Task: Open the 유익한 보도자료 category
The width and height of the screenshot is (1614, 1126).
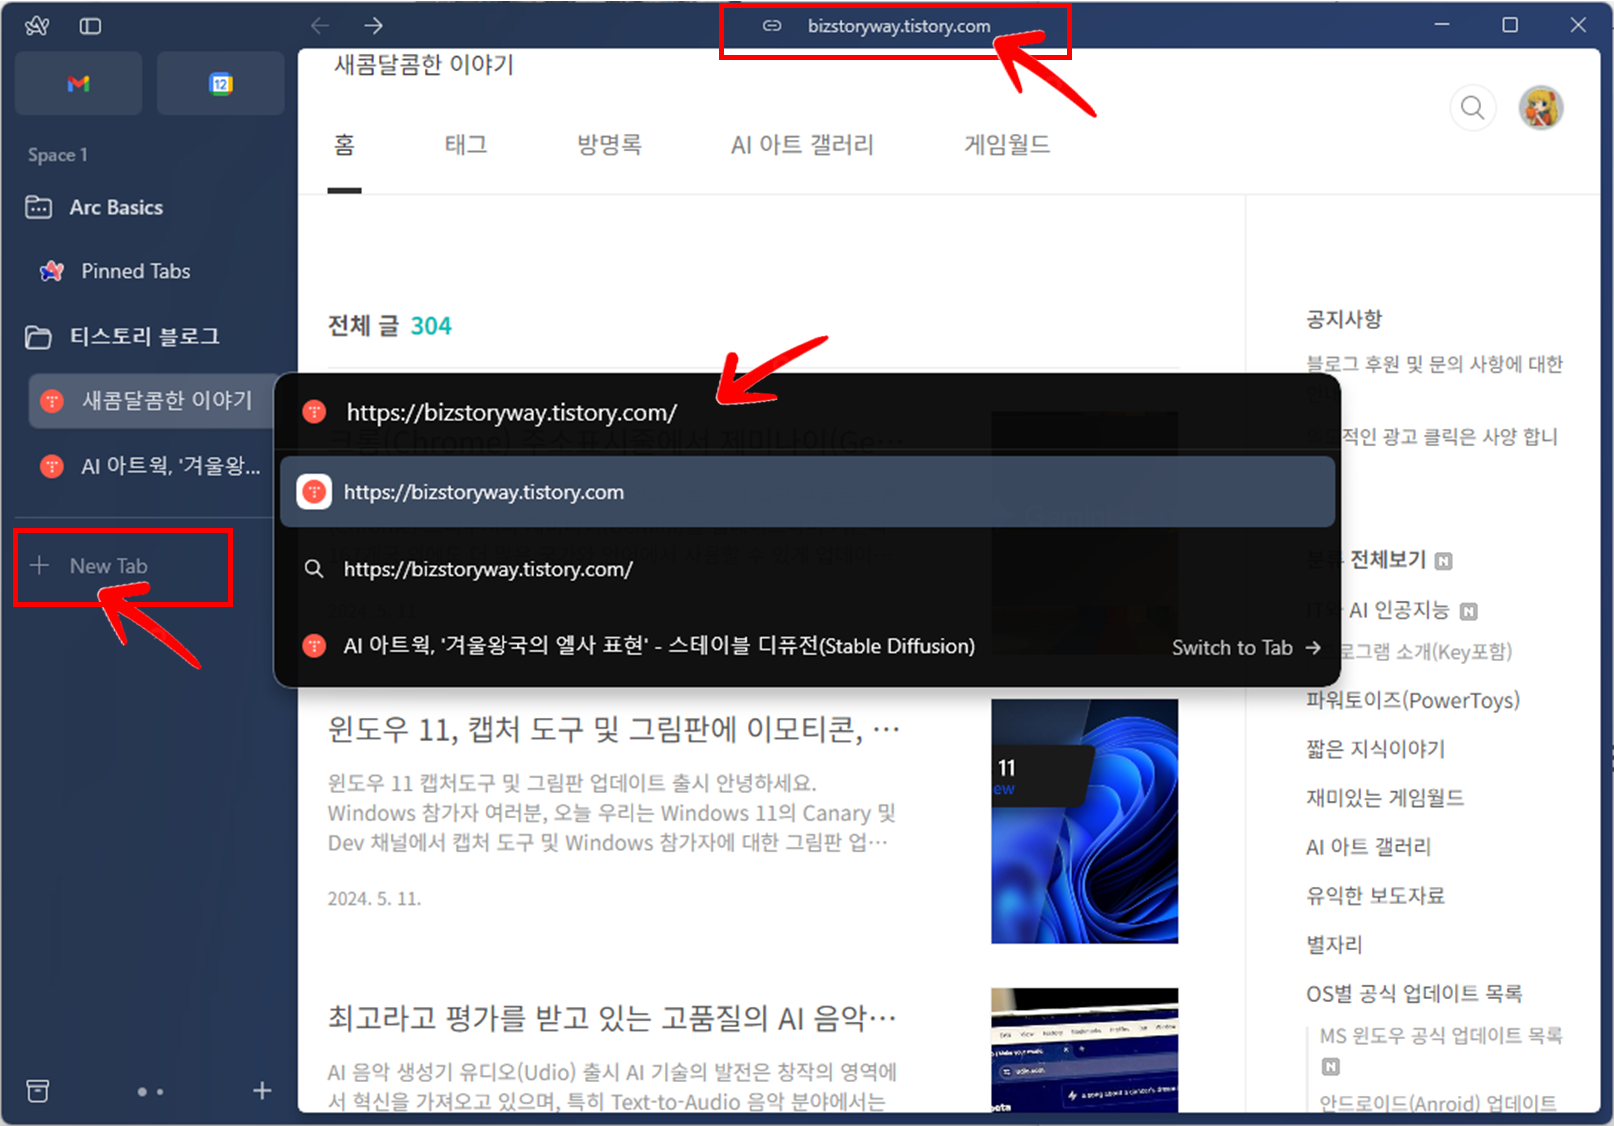Action: (x=1376, y=896)
